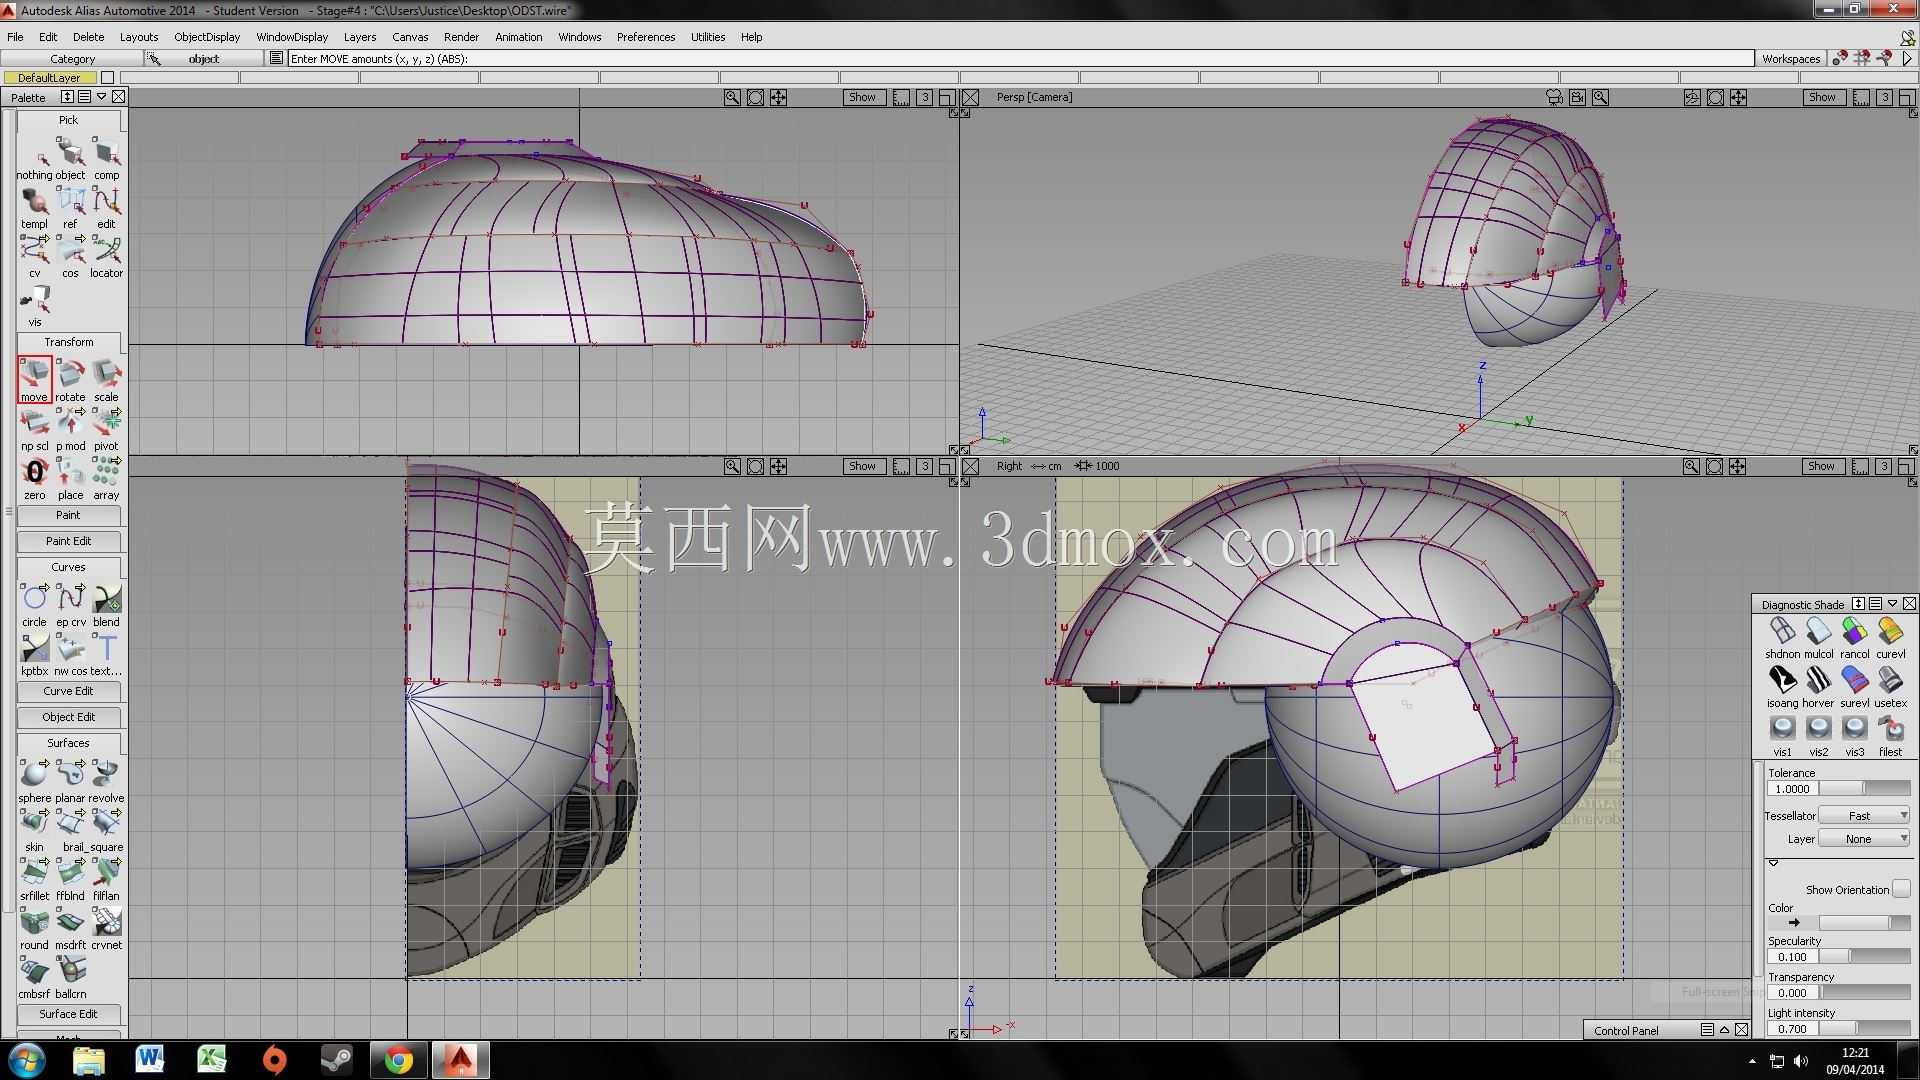This screenshot has width=1920, height=1080.
Task: Open the Render menu
Action: click(x=461, y=37)
